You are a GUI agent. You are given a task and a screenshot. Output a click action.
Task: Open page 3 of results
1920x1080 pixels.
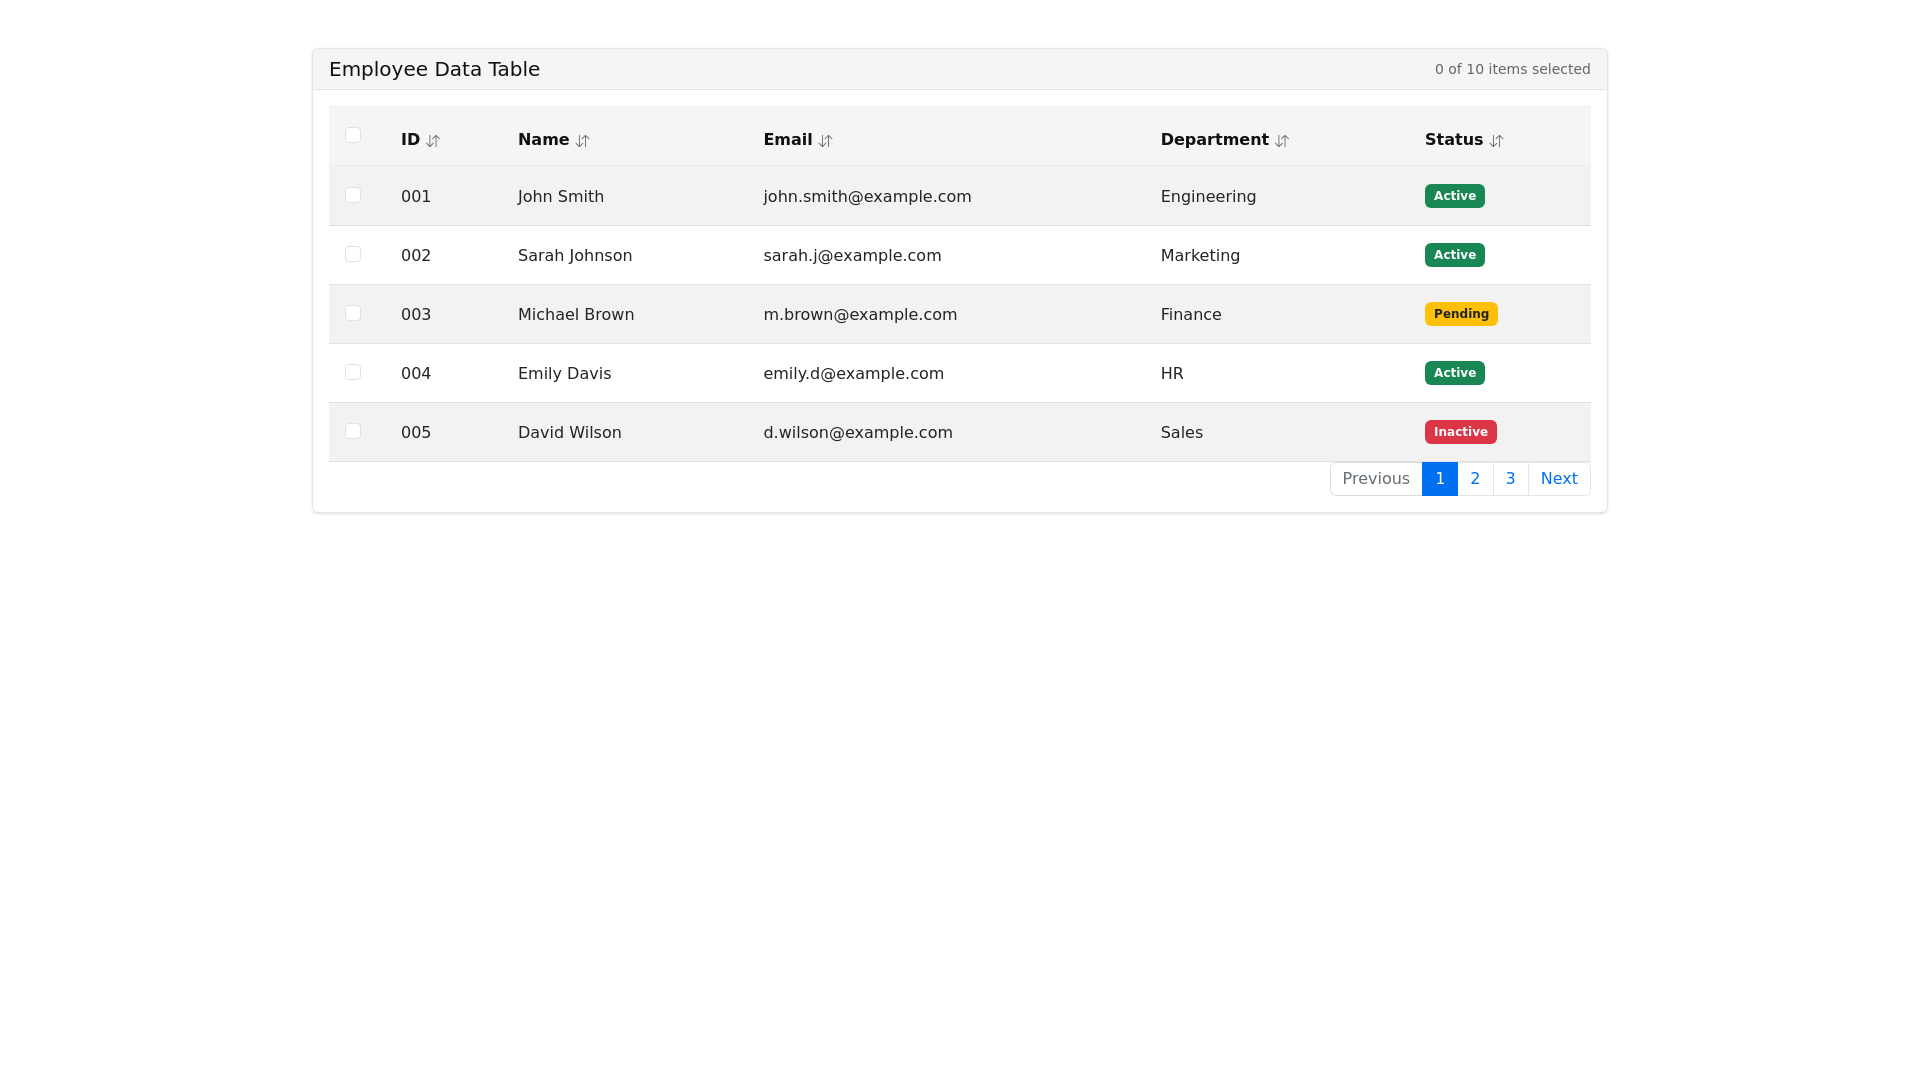pos(1510,478)
